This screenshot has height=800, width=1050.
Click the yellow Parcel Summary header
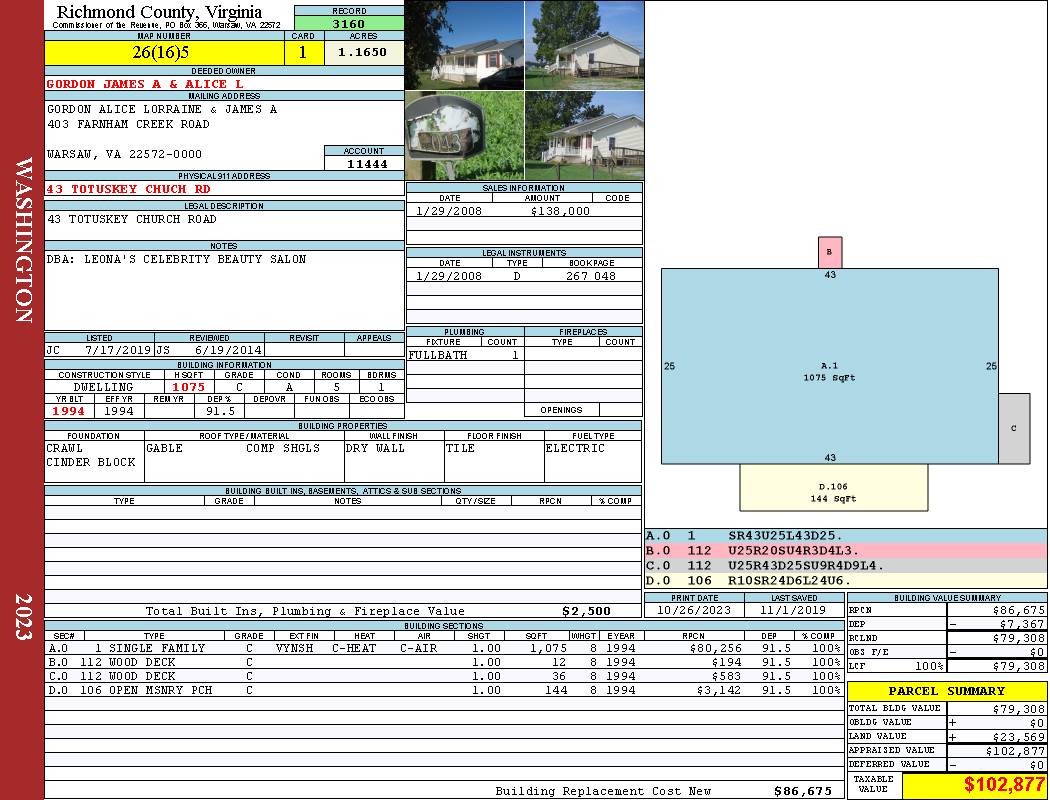pos(947,691)
